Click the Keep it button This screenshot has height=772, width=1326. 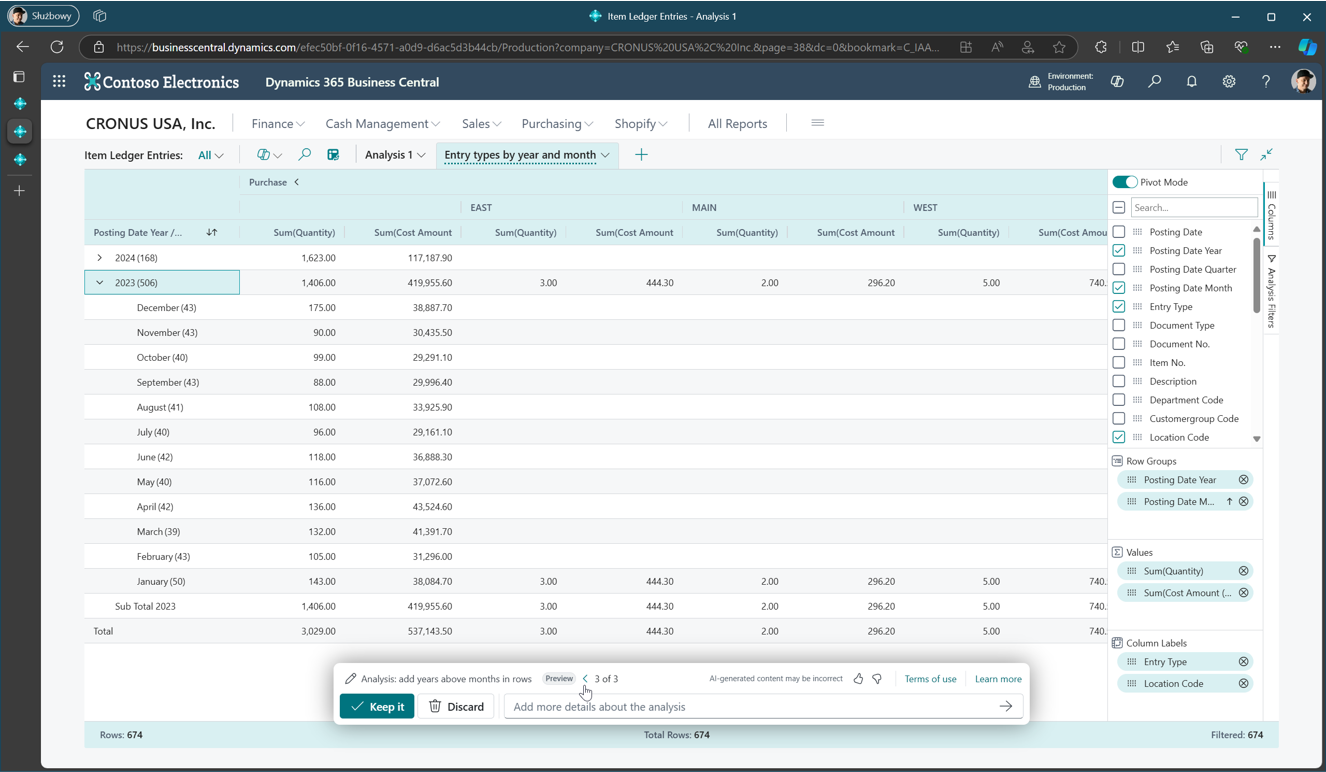pos(377,707)
